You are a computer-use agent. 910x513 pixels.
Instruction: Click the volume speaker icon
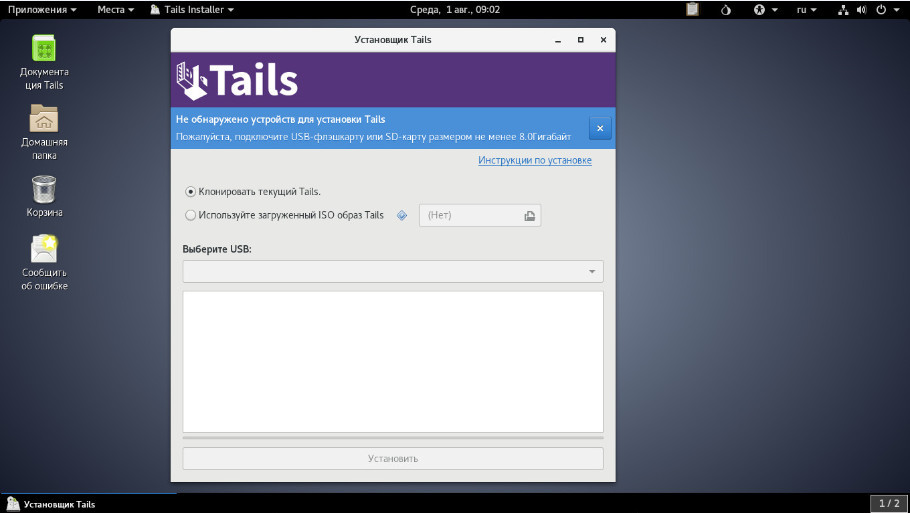tap(862, 9)
